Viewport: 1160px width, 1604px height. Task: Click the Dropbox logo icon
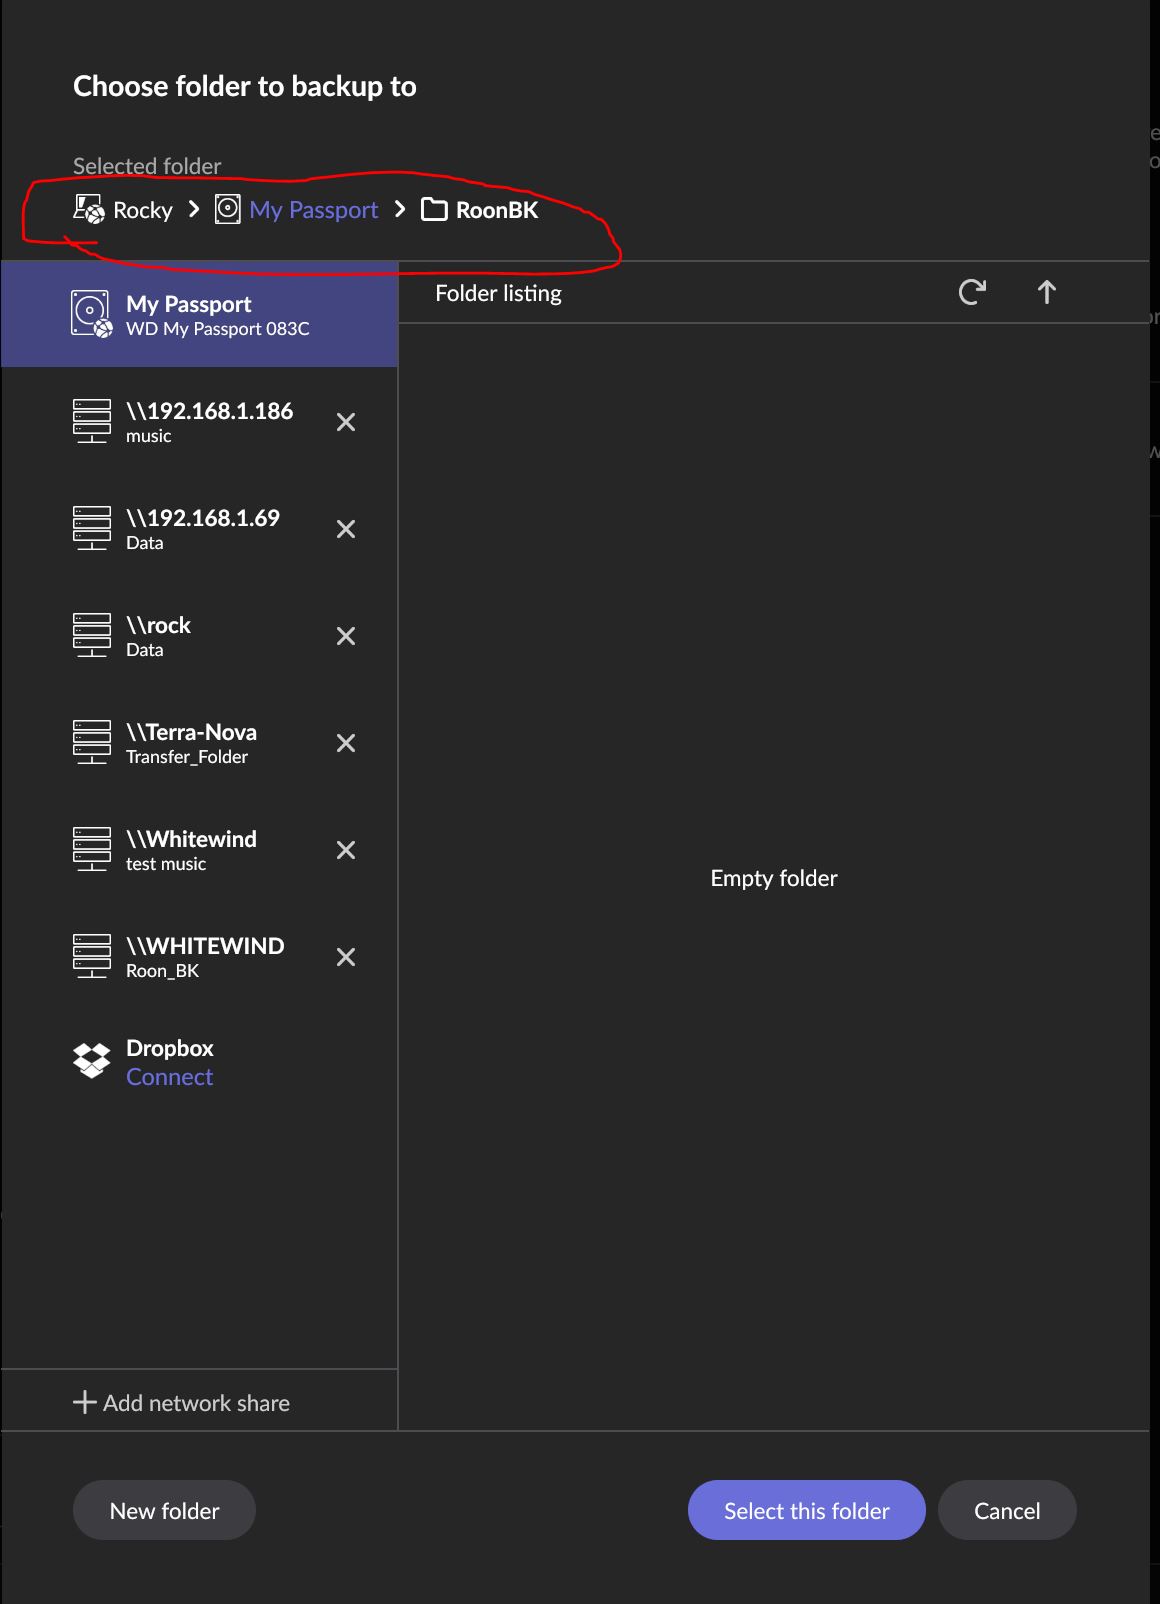coord(92,1061)
